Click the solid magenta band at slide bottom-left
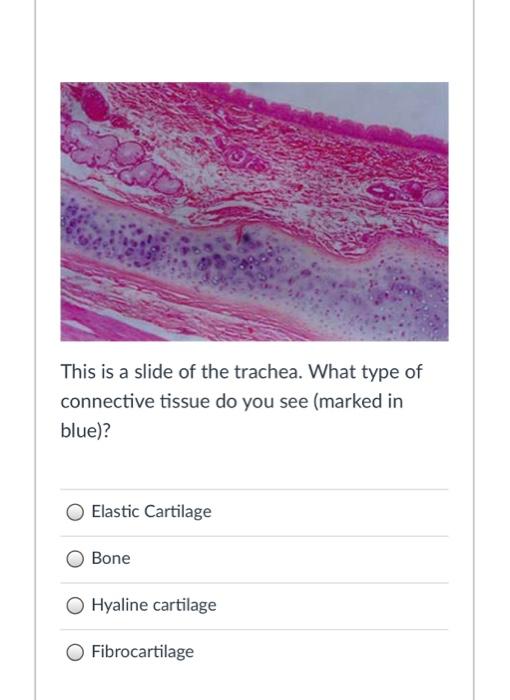Image resolution: width=510 pixels, height=700 pixels. point(100,325)
